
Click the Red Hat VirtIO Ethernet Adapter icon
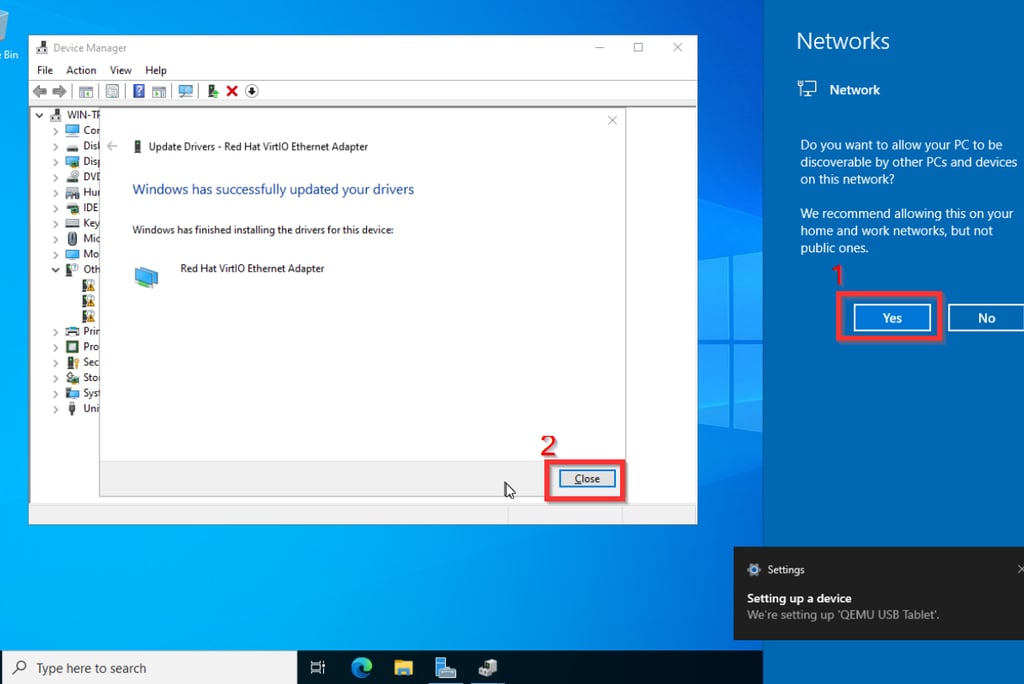point(146,276)
